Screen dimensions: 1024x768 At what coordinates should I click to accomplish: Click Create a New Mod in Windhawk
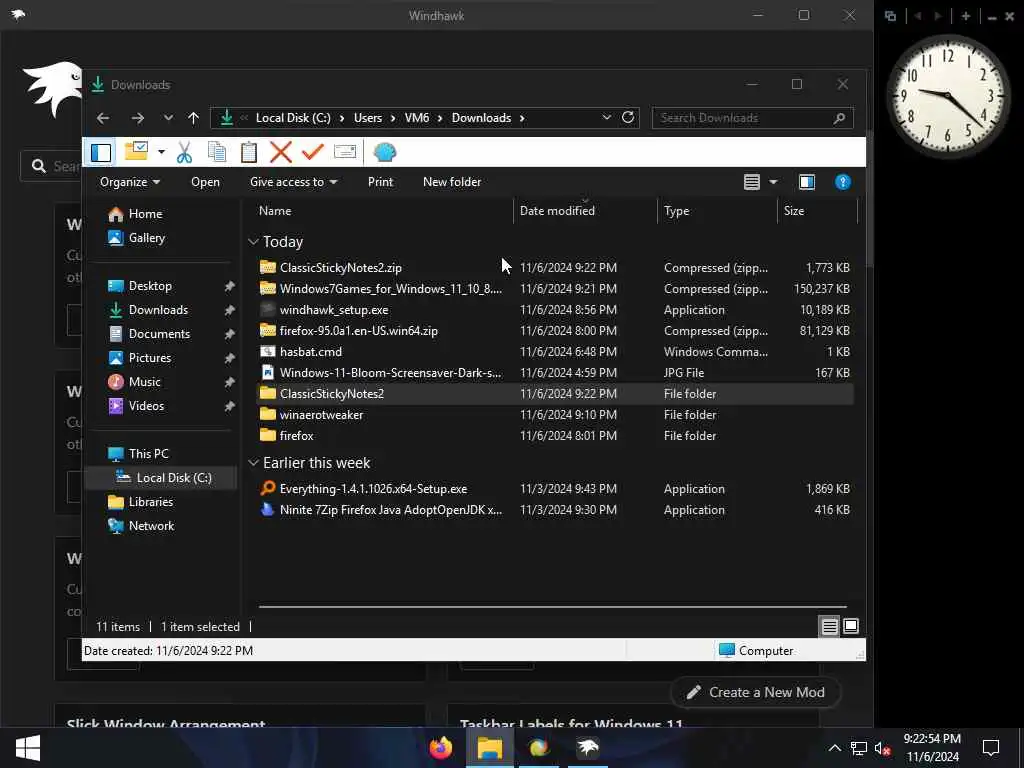click(x=756, y=692)
